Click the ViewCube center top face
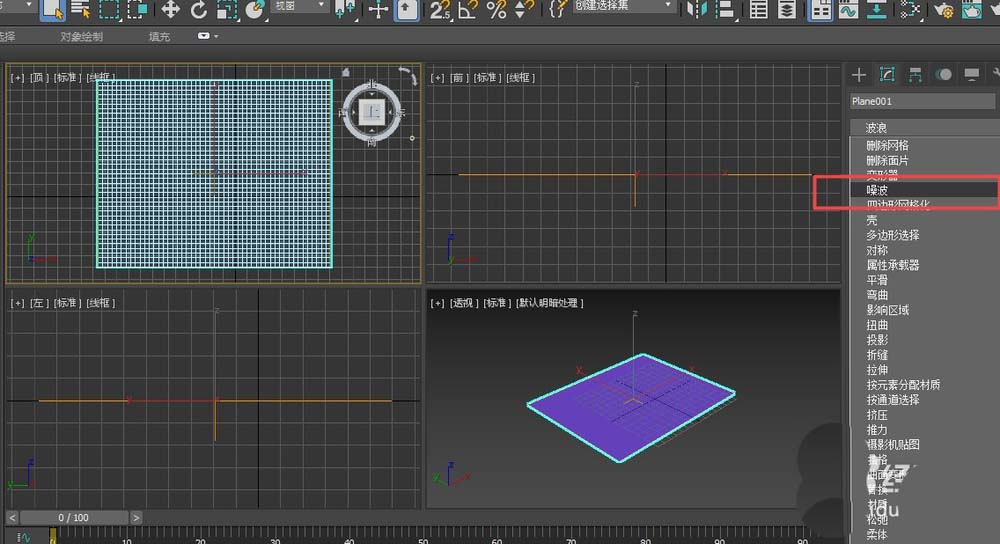 (372, 112)
